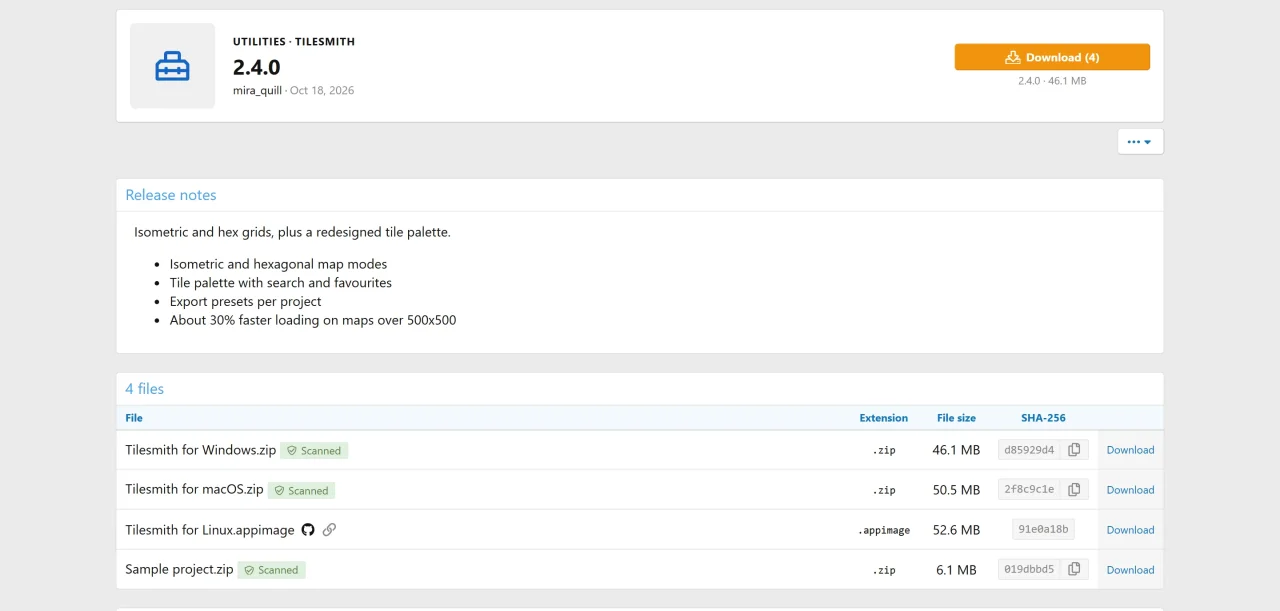
Task: Click the File size column header
Action: [956, 418]
